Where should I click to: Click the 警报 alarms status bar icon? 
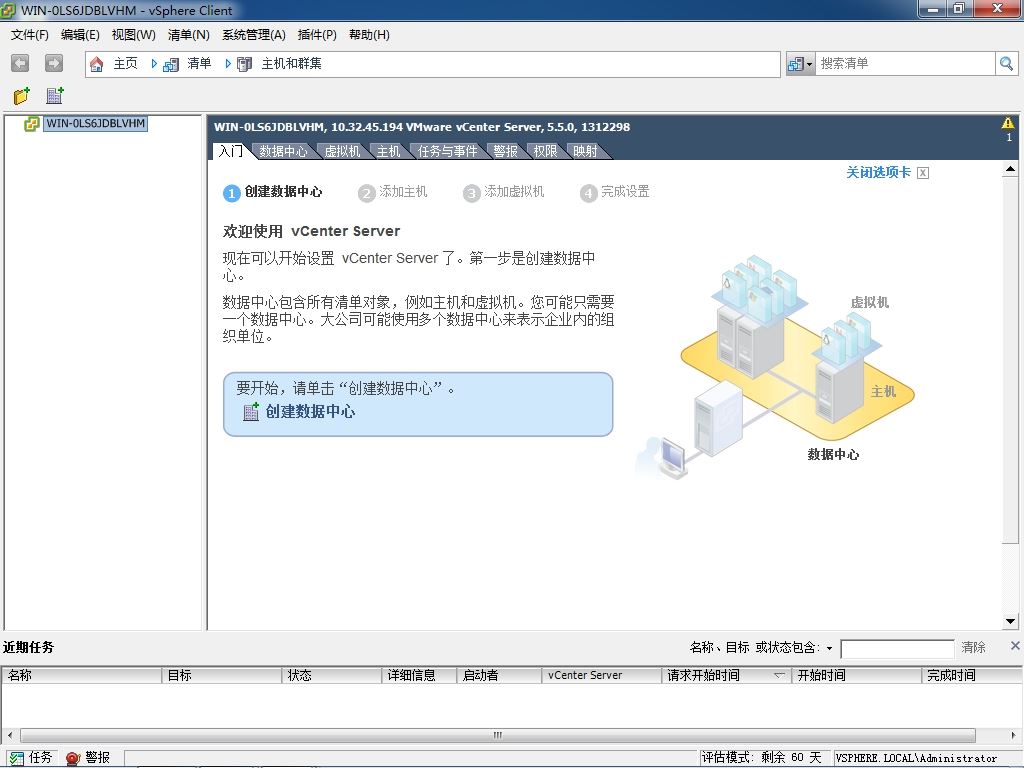[x=73, y=758]
